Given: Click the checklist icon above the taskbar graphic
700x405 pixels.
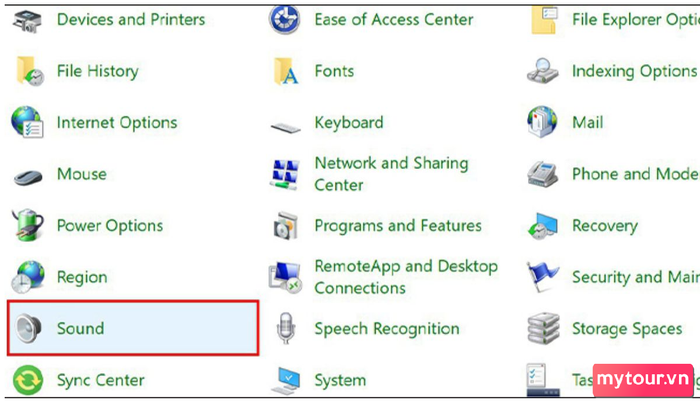Looking at the screenshot, I should (536, 376).
